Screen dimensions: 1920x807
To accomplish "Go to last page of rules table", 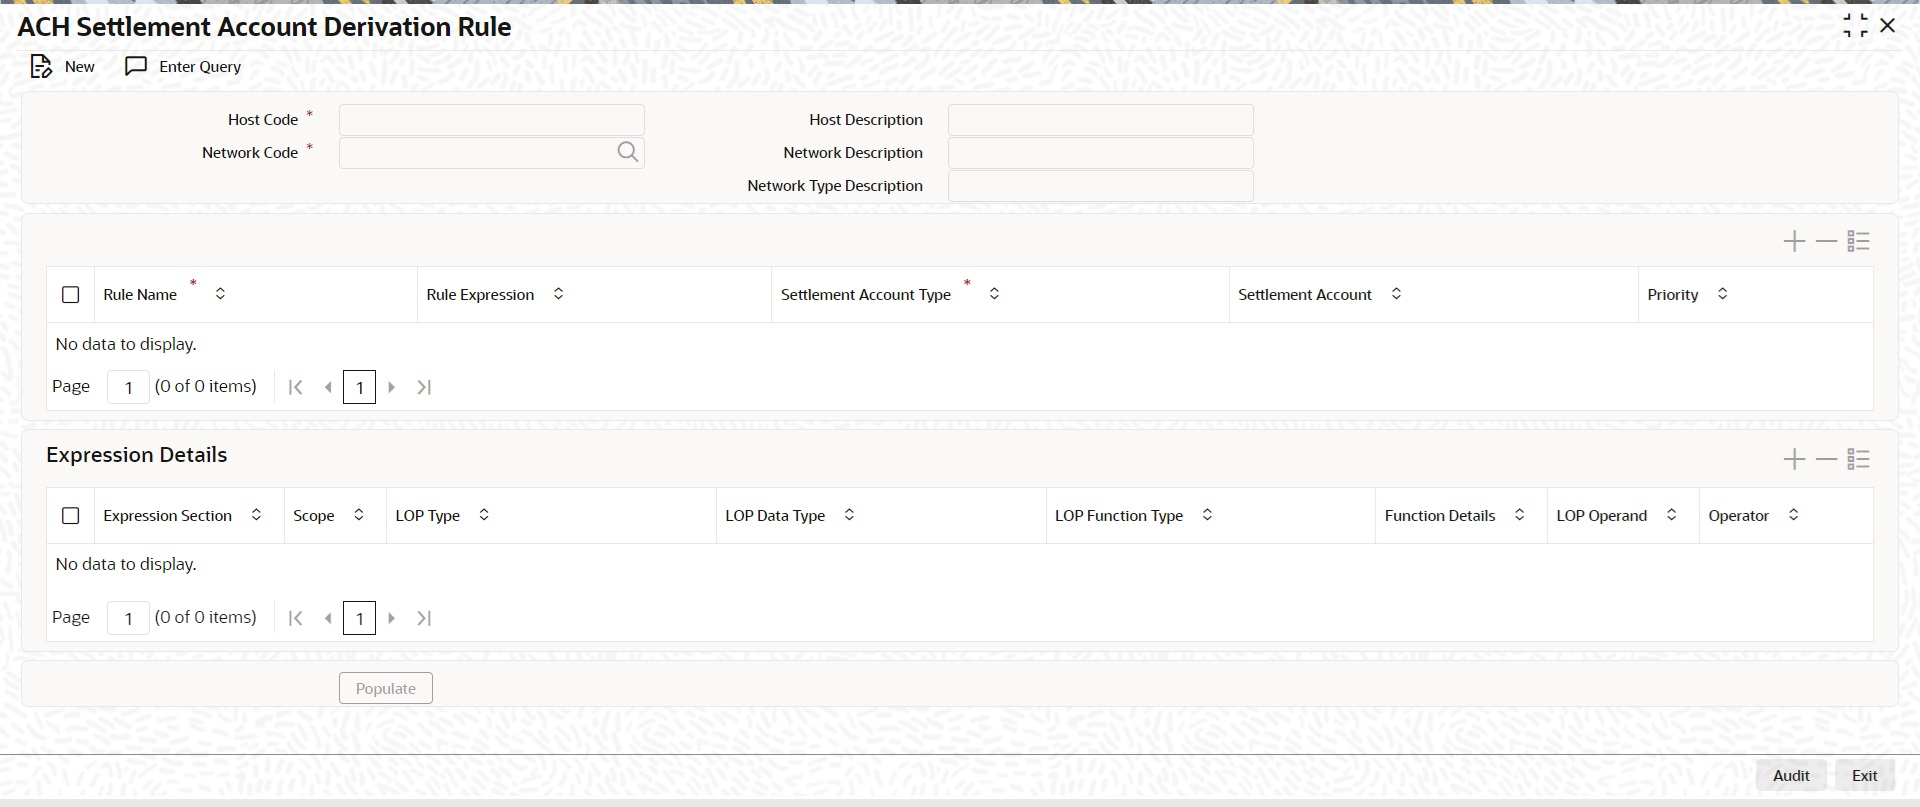I will (x=424, y=387).
